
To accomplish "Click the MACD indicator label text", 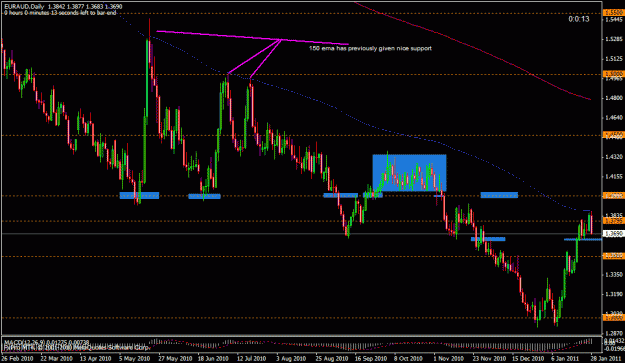I will [46, 342].
